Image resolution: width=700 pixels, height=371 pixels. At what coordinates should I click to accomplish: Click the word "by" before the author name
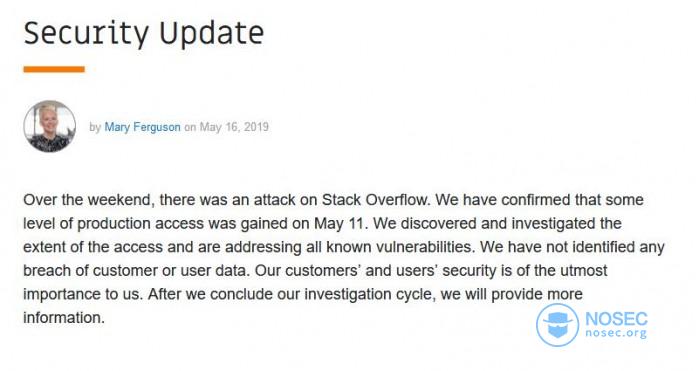coord(95,127)
